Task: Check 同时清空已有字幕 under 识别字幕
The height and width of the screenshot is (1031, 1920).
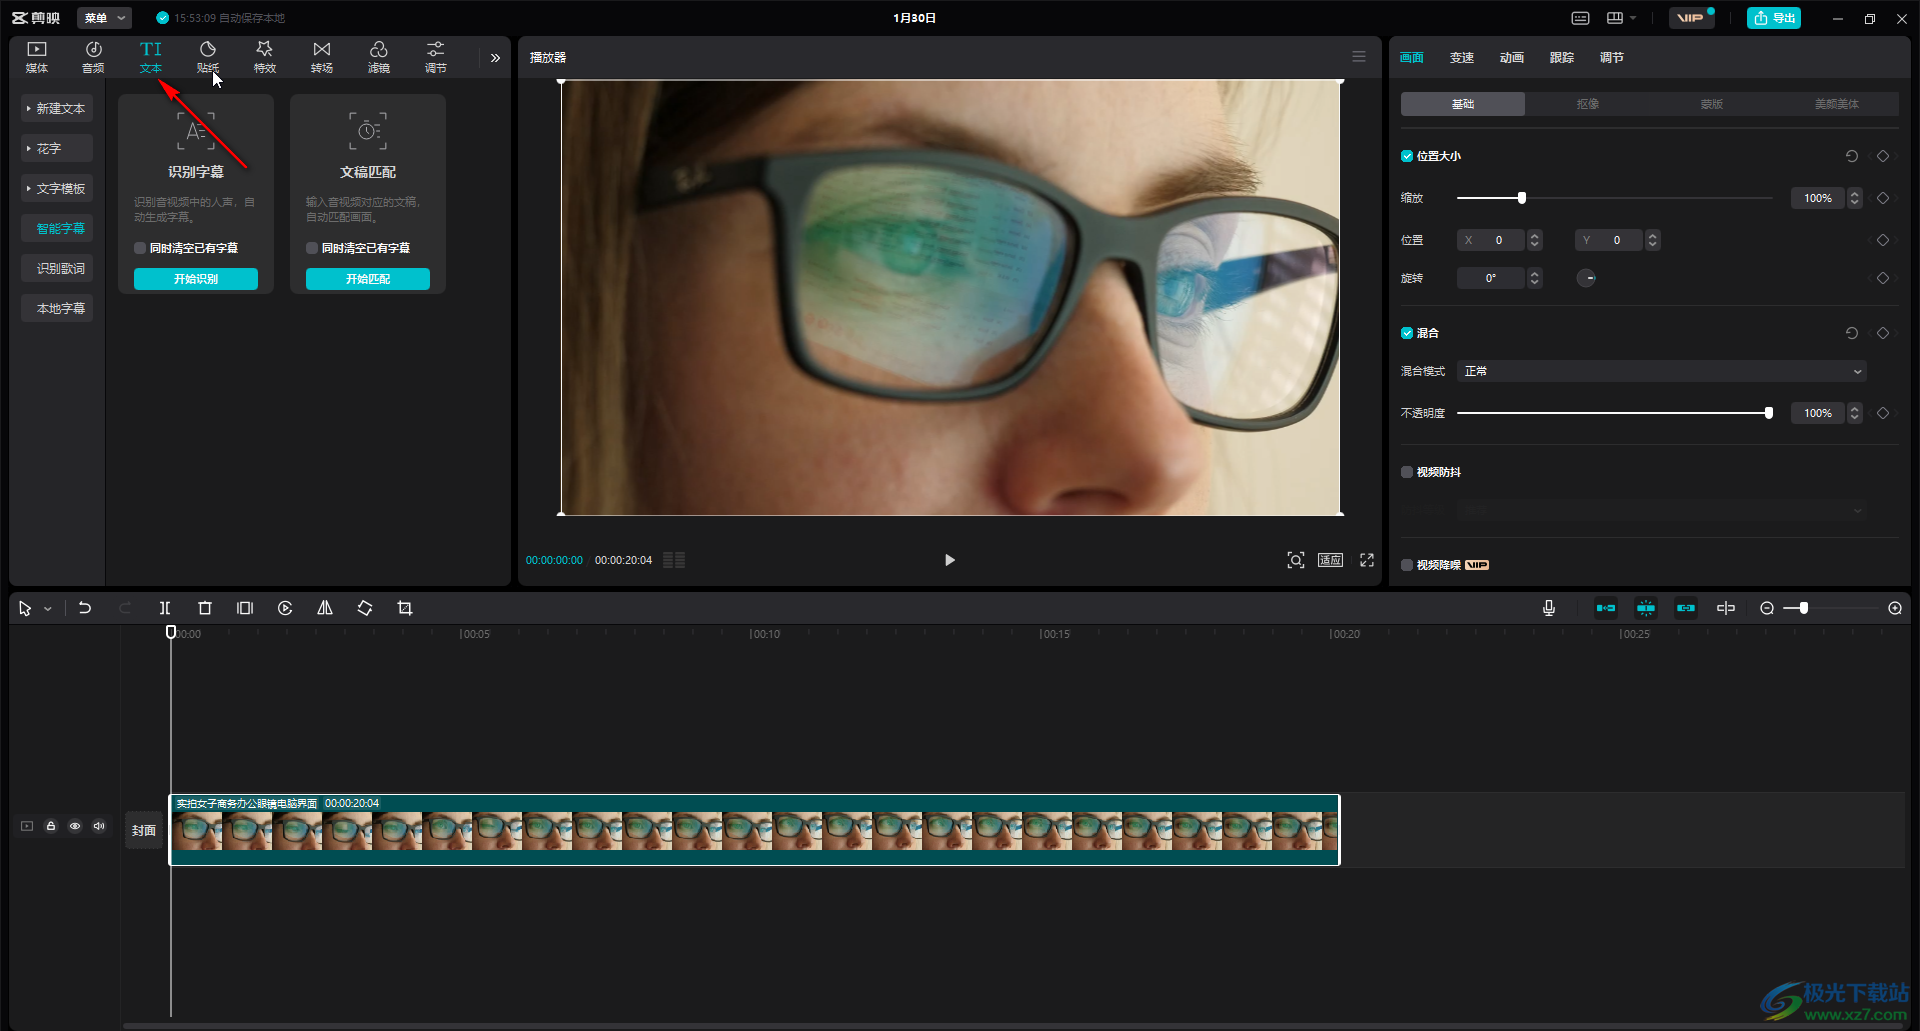Action: click(140, 248)
